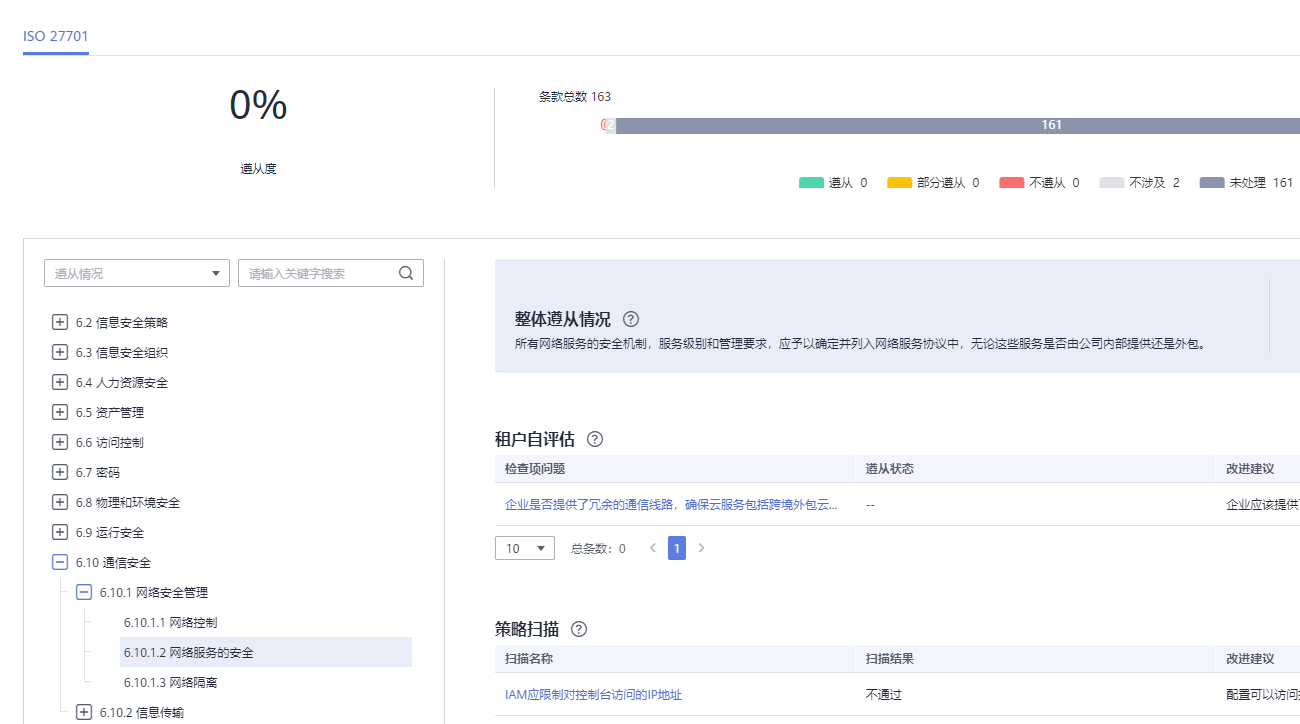The width and height of the screenshot is (1300, 724).
Task: Expand 6.5 资产管理 node
Action: (60, 412)
